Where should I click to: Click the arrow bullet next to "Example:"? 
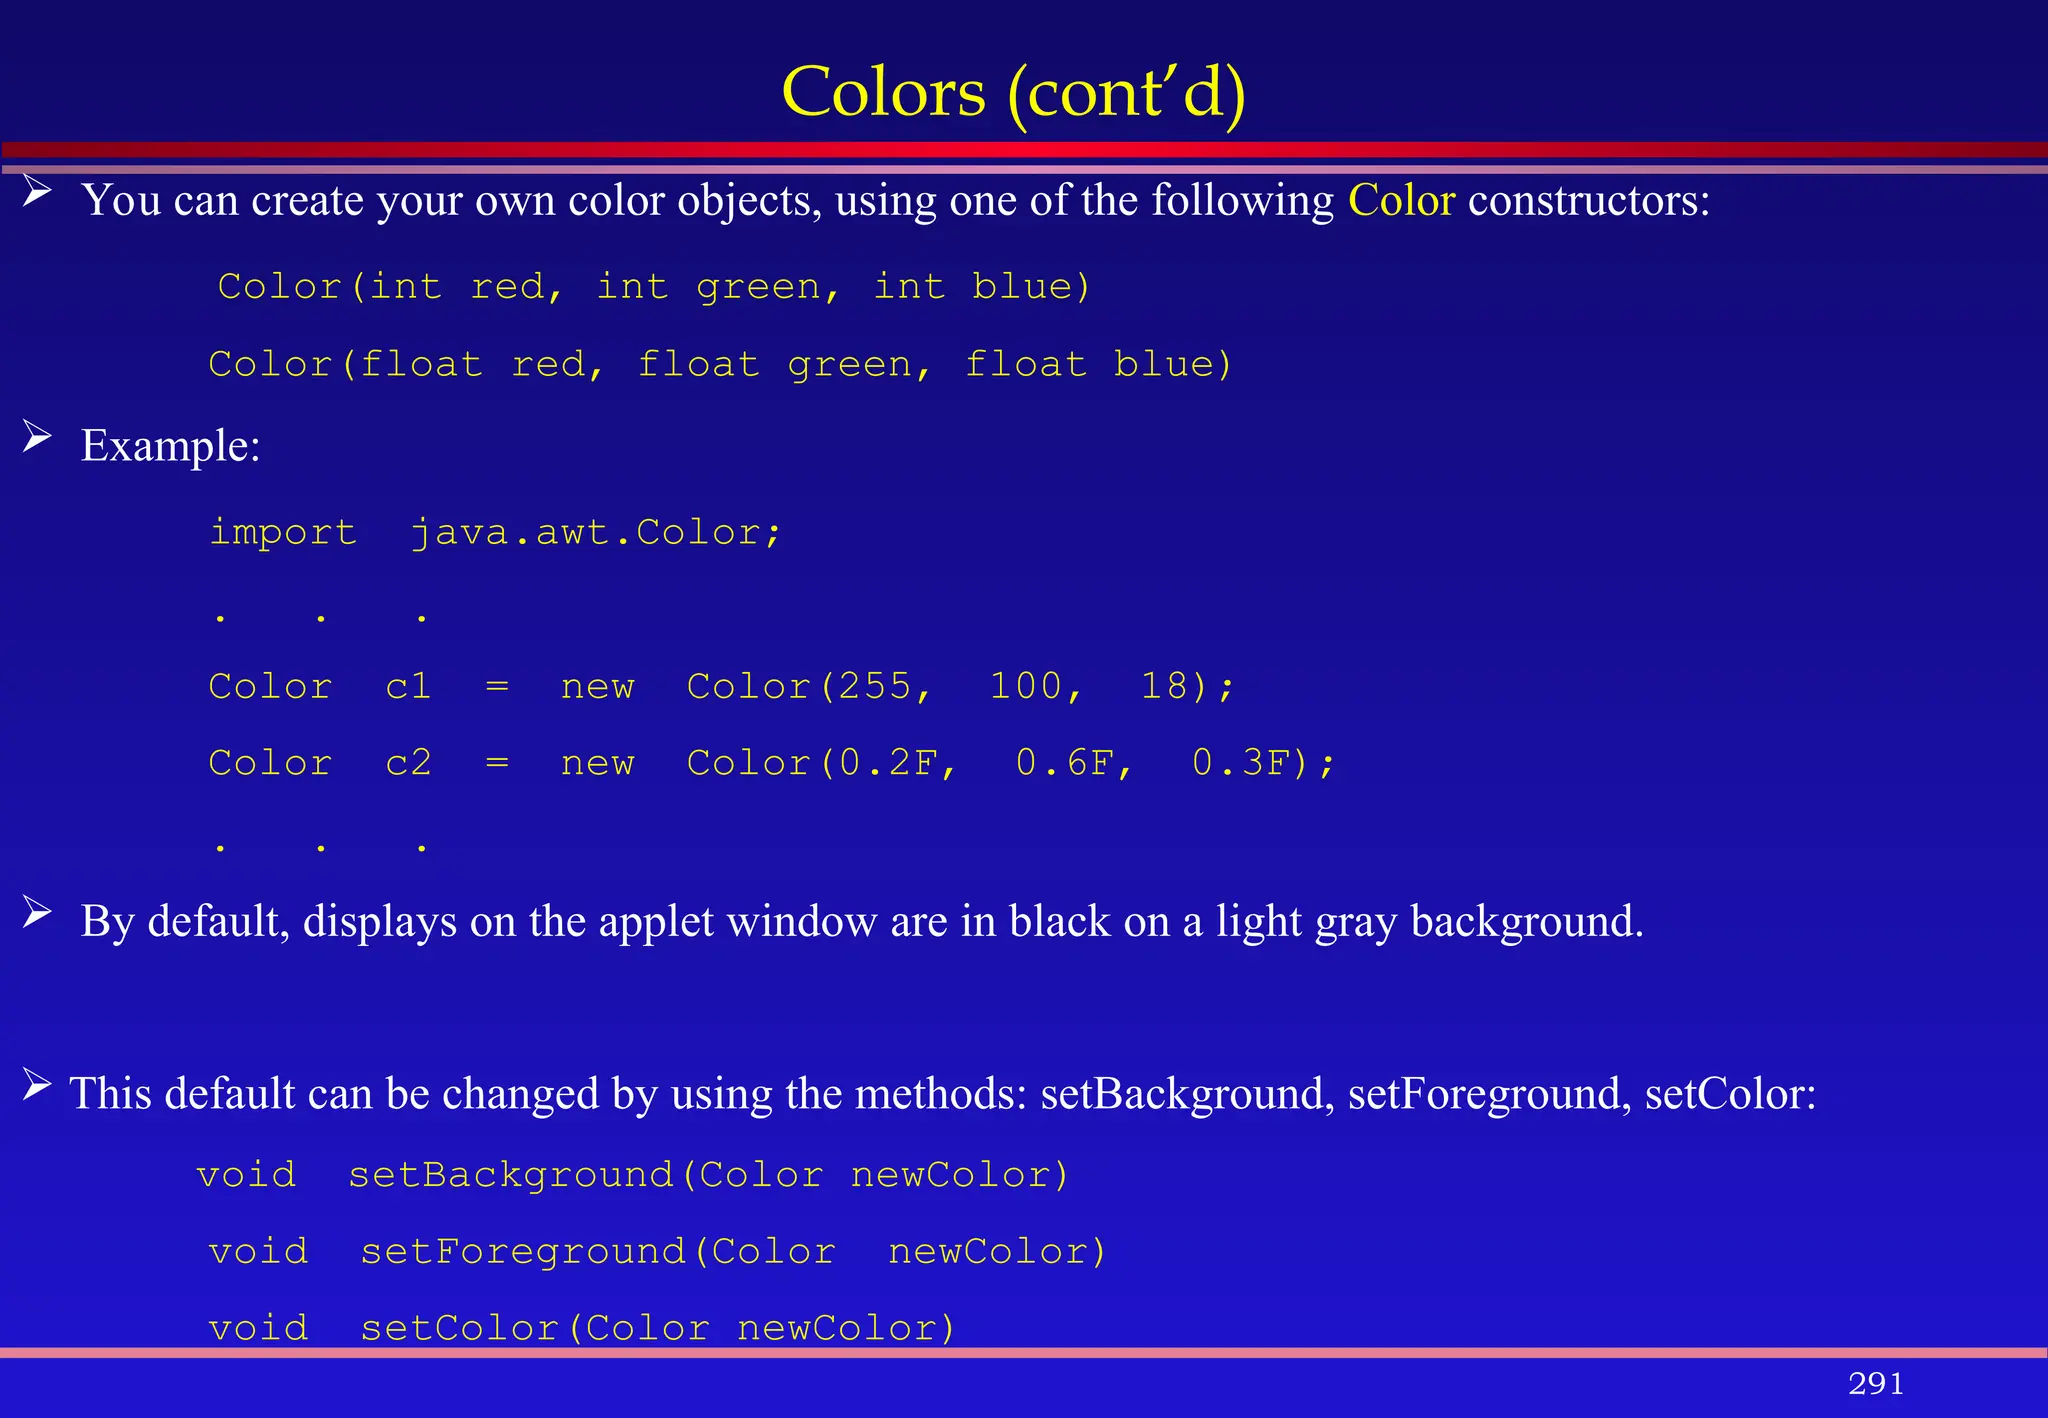pyautogui.click(x=37, y=436)
